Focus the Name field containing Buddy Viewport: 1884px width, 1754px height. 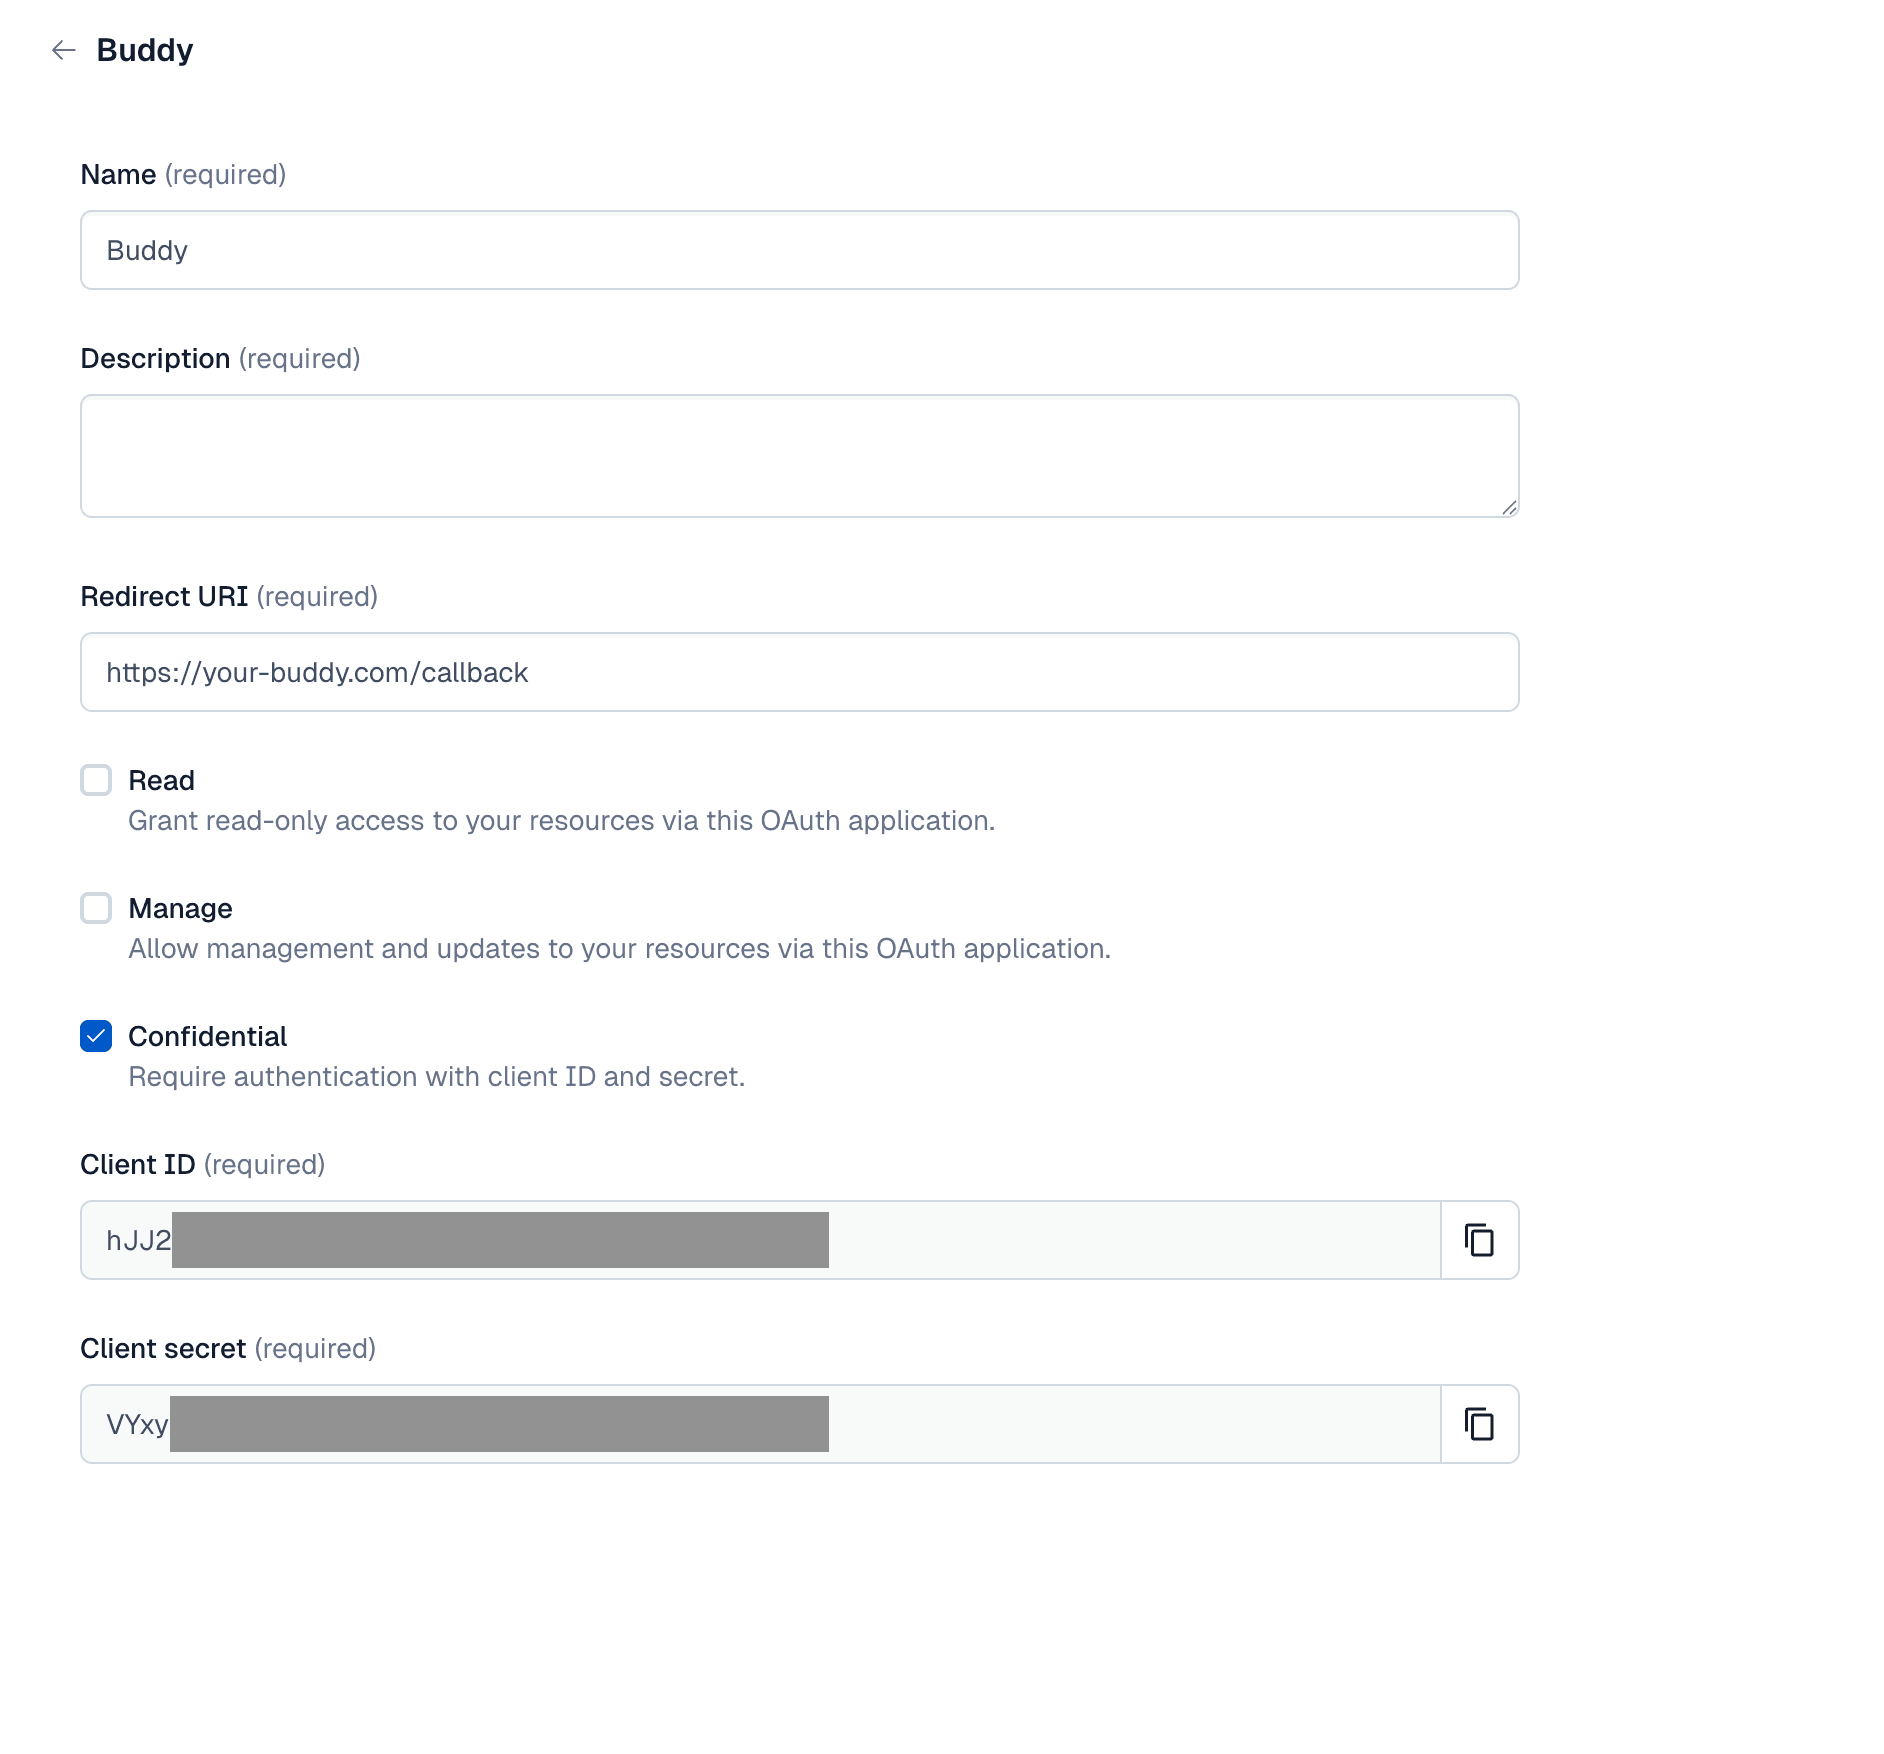pos(800,250)
